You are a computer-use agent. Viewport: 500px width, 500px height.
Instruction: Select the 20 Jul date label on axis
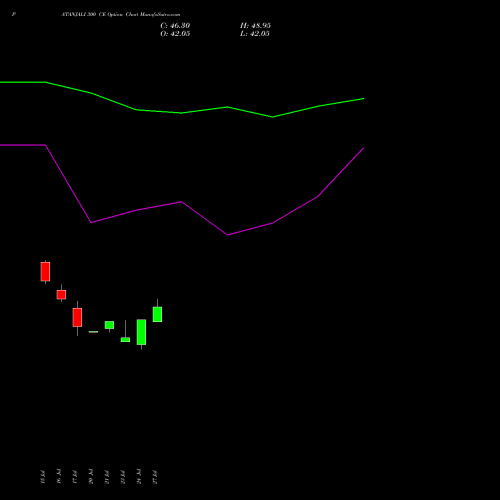pos(90,477)
